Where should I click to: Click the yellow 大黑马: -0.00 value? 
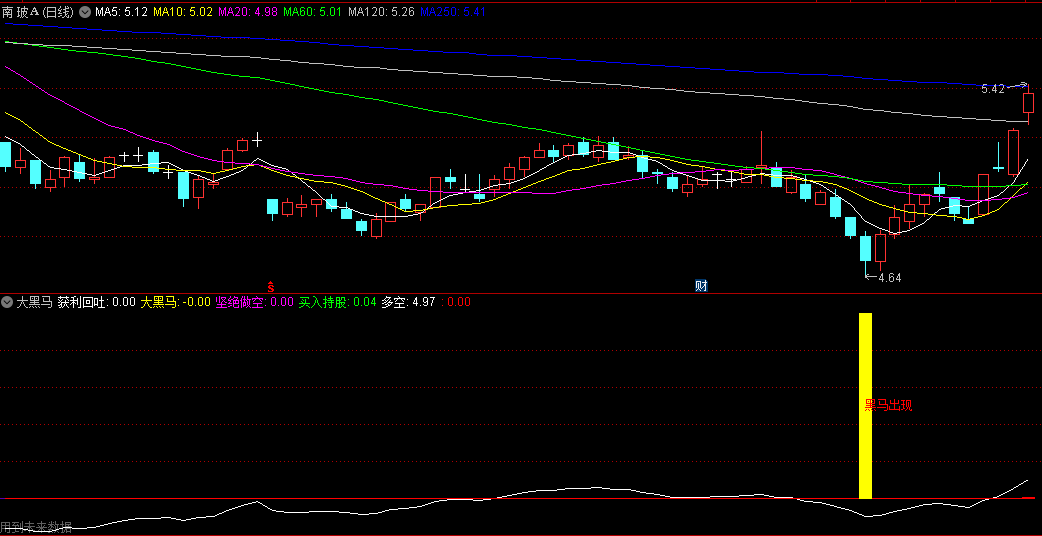click(175, 302)
